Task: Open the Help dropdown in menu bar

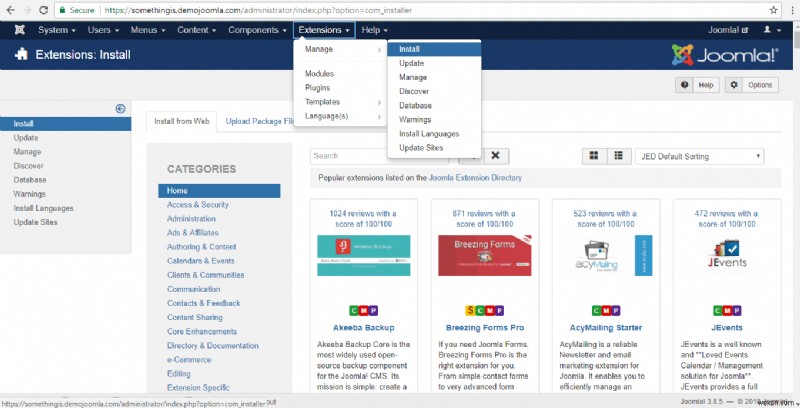Action: coord(374,30)
